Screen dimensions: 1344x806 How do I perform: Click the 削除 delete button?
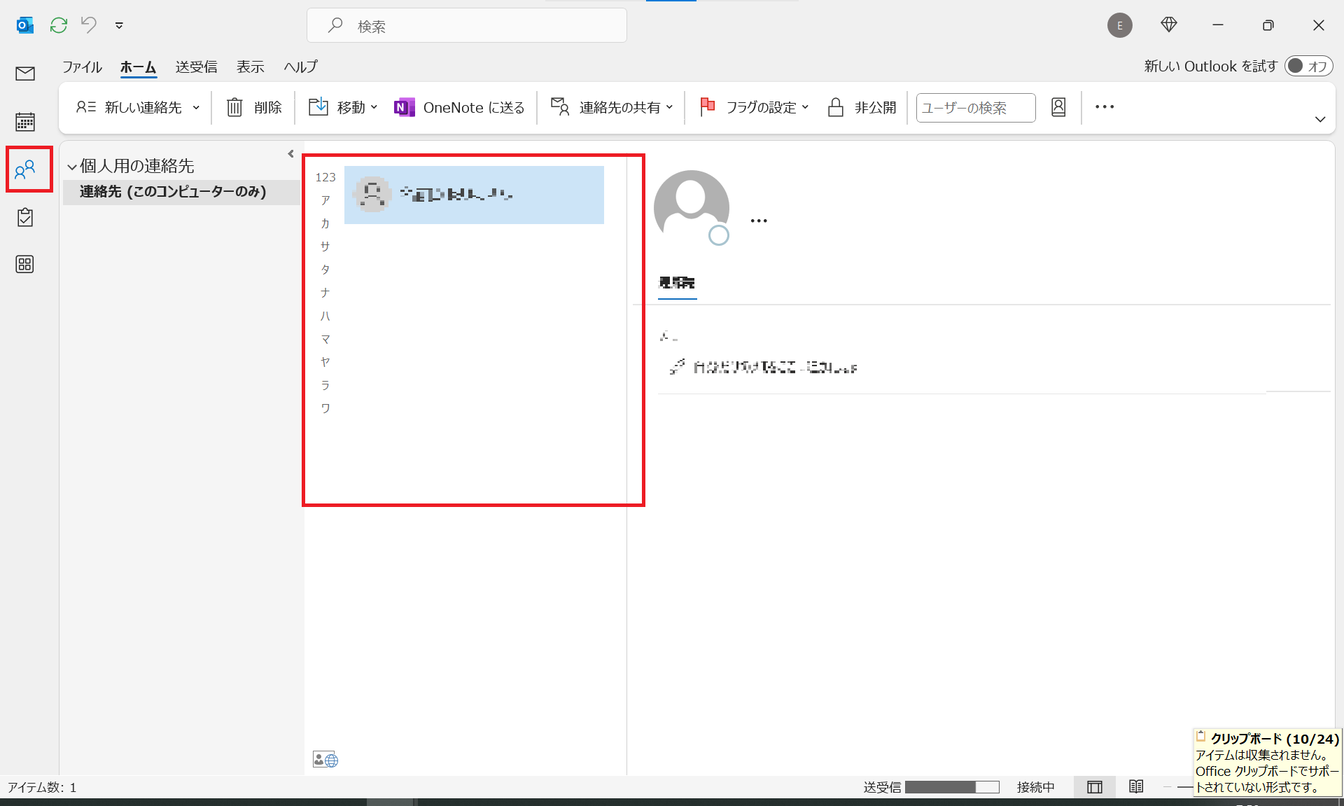pos(255,107)
